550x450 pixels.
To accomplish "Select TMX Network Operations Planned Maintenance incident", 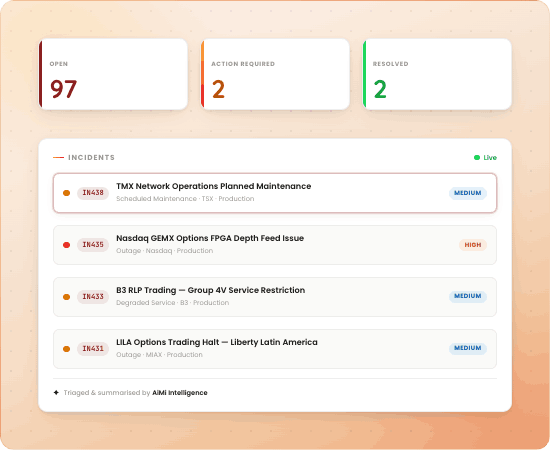I will click(275, 193).
